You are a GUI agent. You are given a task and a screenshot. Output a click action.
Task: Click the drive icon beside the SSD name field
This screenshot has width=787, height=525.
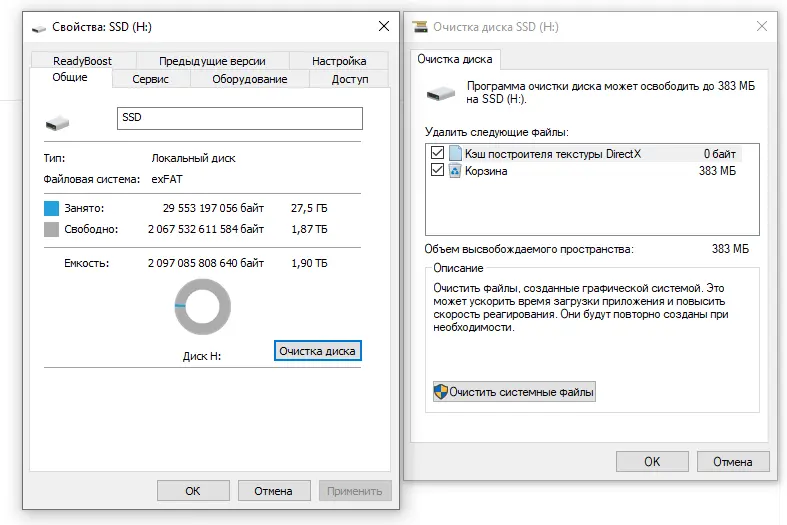click(59, 122)
